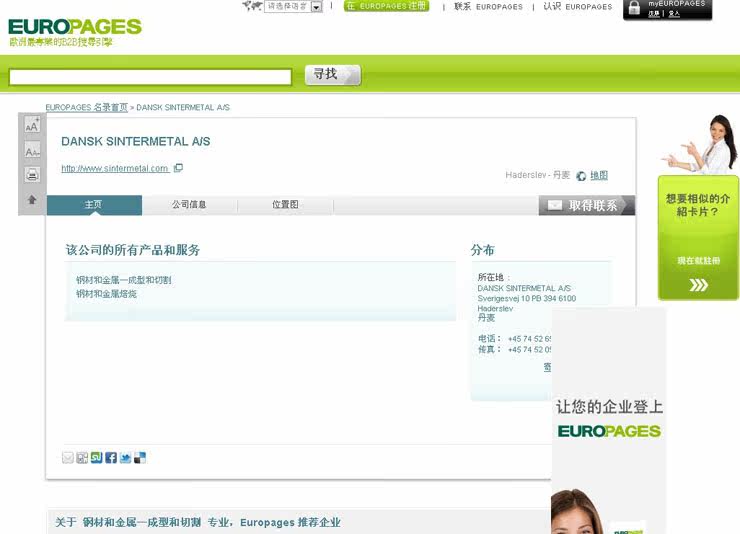Click the 想要相似的介紹卡片? text
The image size is (740, 534).
click(698, 205)
